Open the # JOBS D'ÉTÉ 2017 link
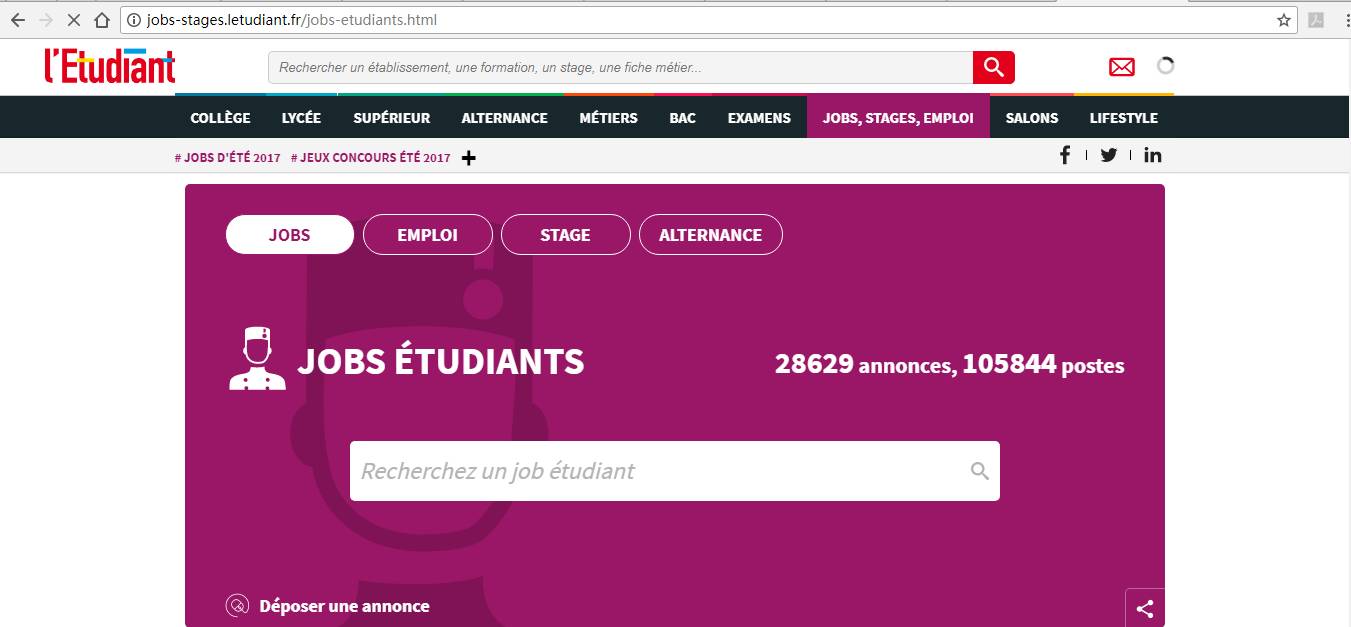 click(227, 158)
